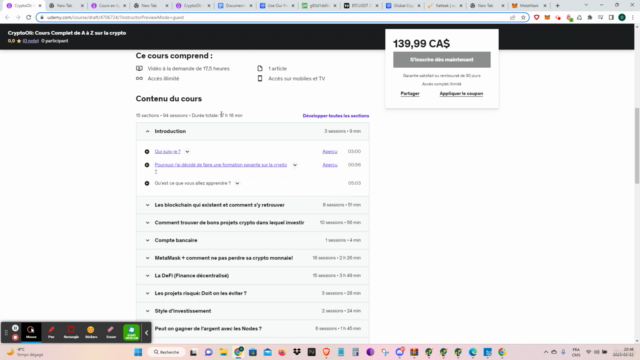The image size is (640, 360).
Task: Open Notion from taskbar
Action: pyautogui.click(x=311, y=352)
